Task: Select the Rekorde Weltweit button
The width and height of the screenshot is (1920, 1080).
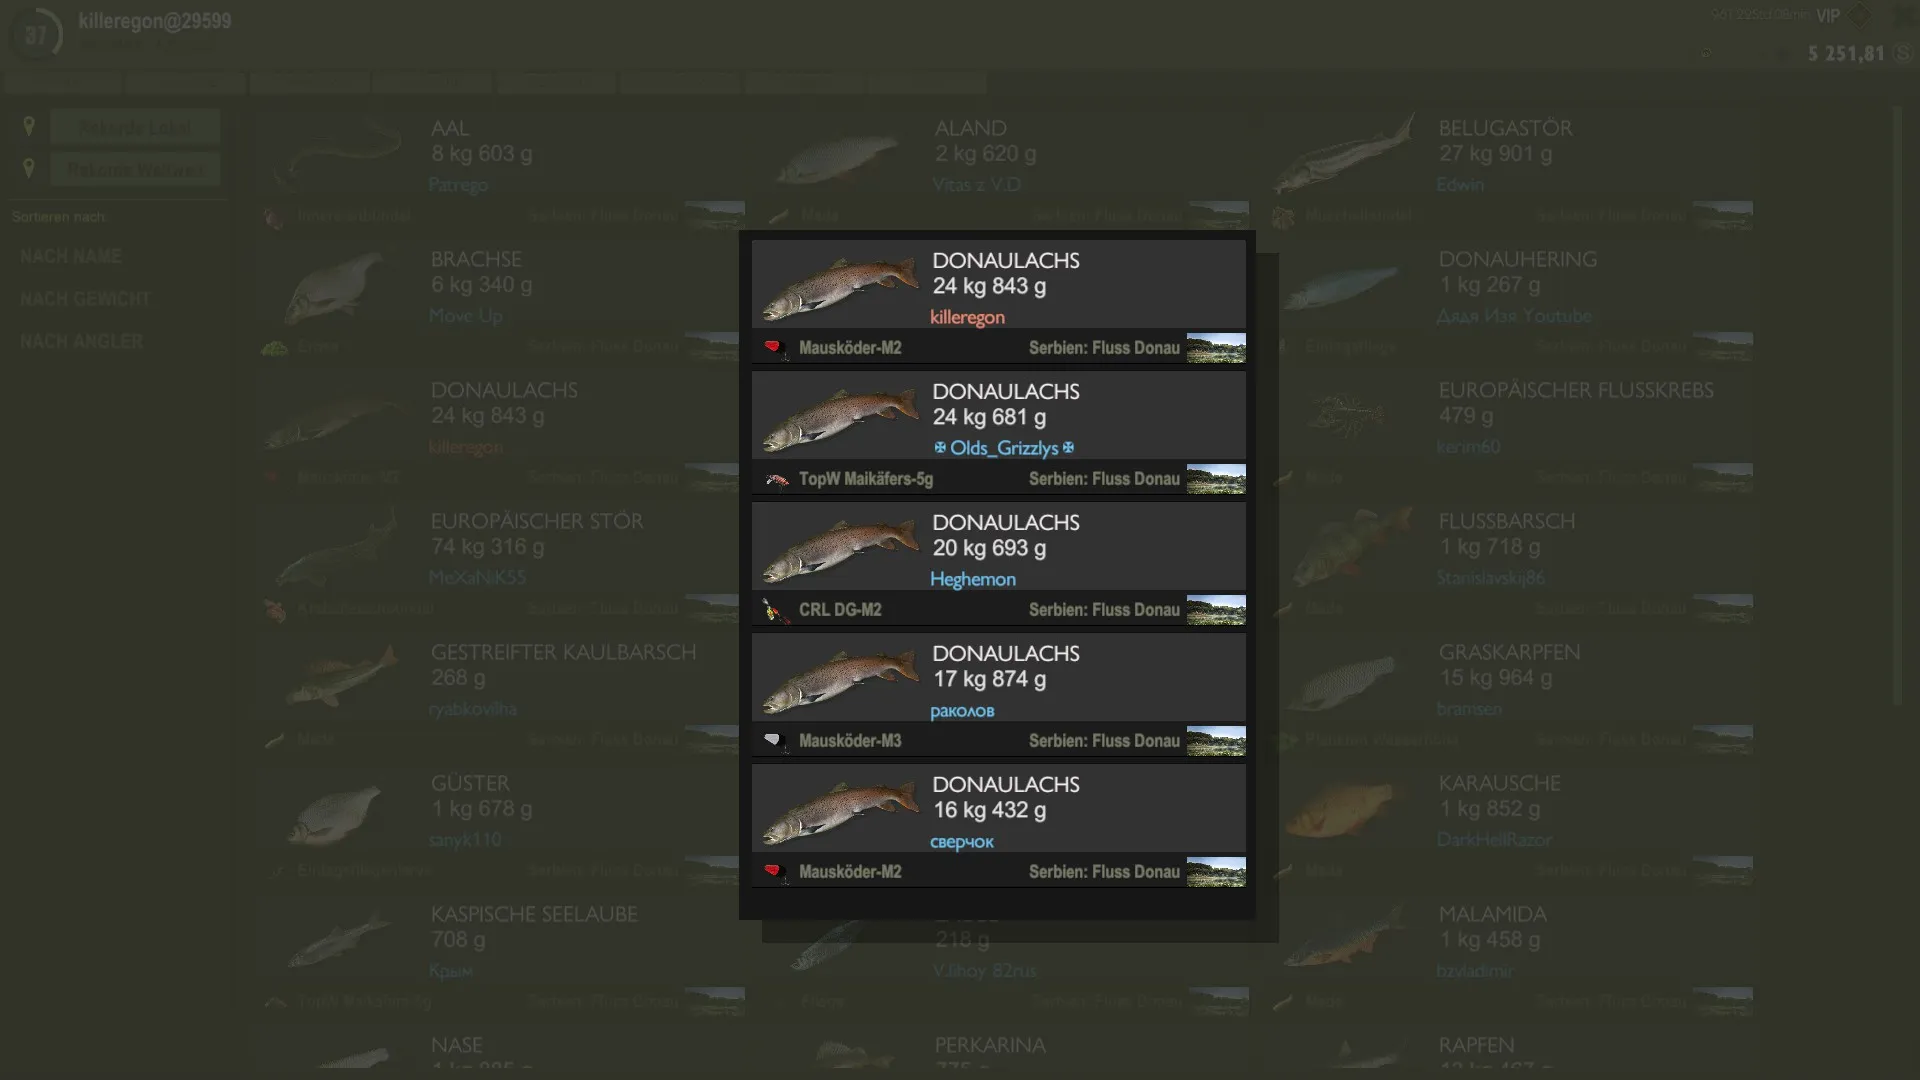Action: coord(135,169)
